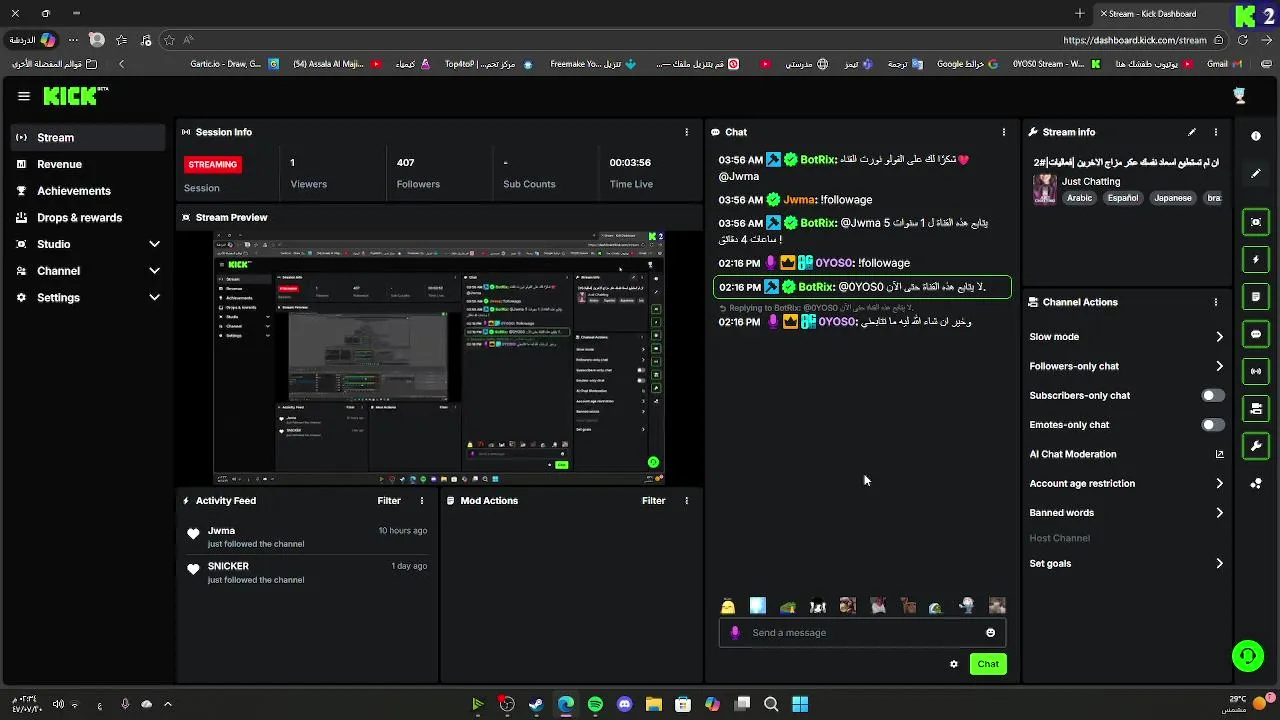This screenshot has height=720, width=1280.
Task: Open Followers-only chat settings
Action: (x=1127, y=366)
